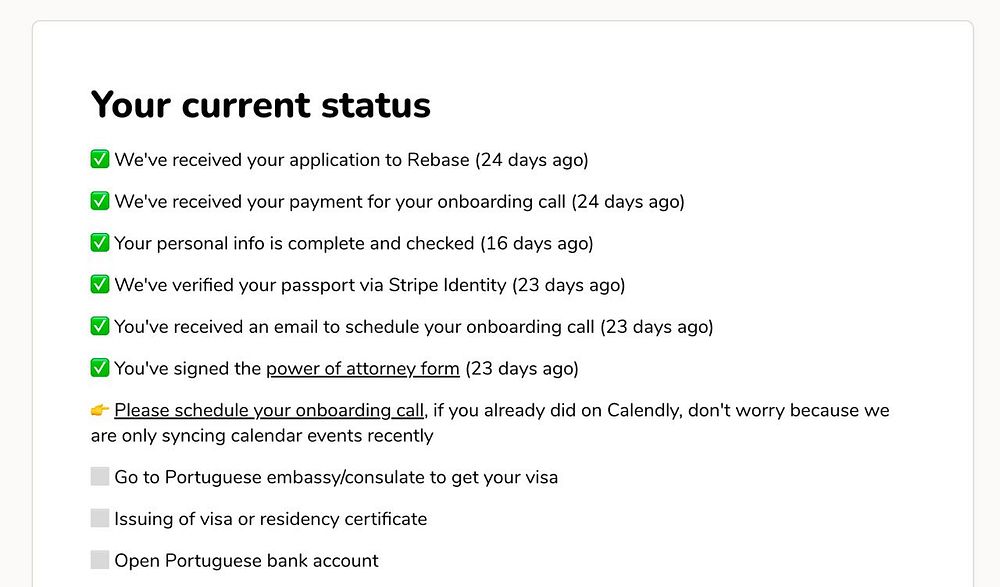The width and height of the screenshot is (1000, 587).
Task: Click the Stripe Identity passport verification line
Action: (x=370, y=286)
